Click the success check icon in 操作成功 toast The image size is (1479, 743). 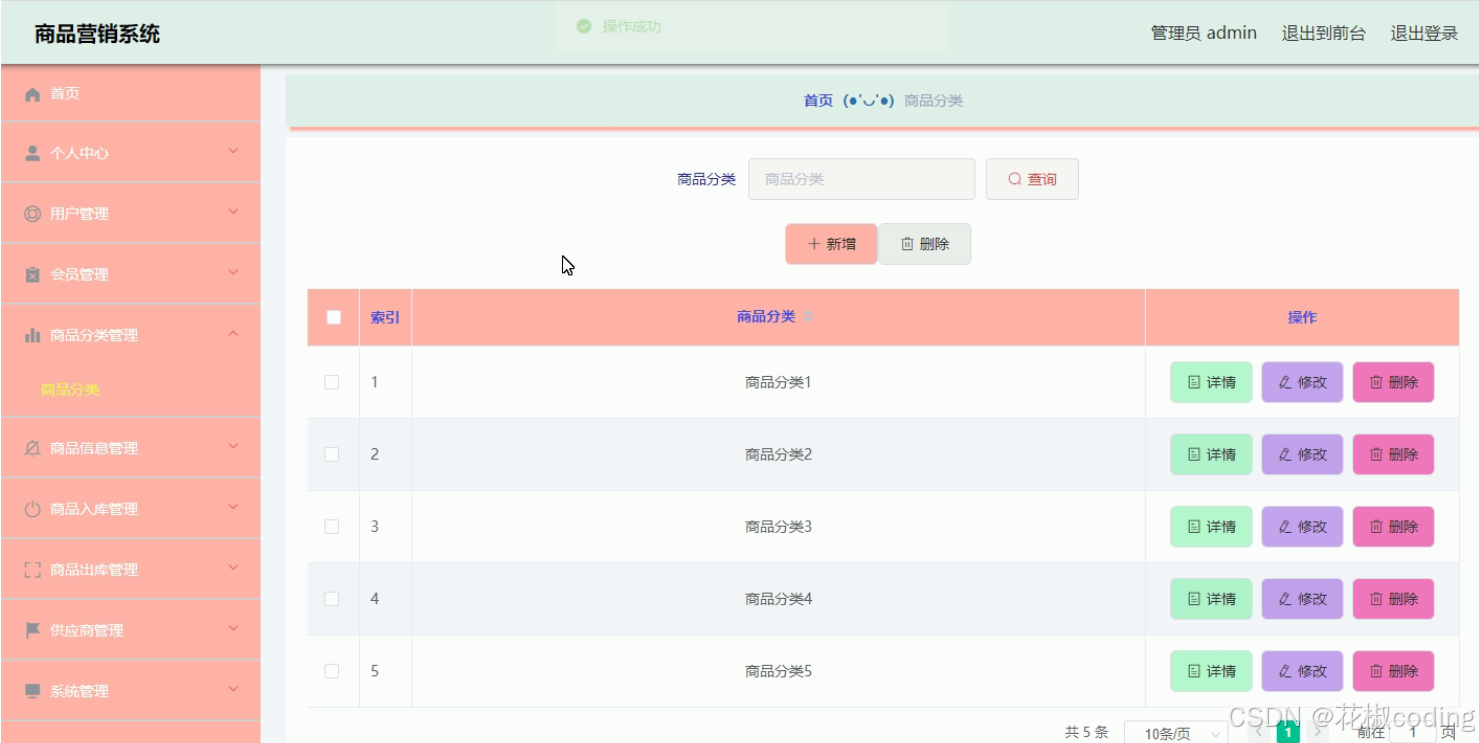tap(584, 26)
